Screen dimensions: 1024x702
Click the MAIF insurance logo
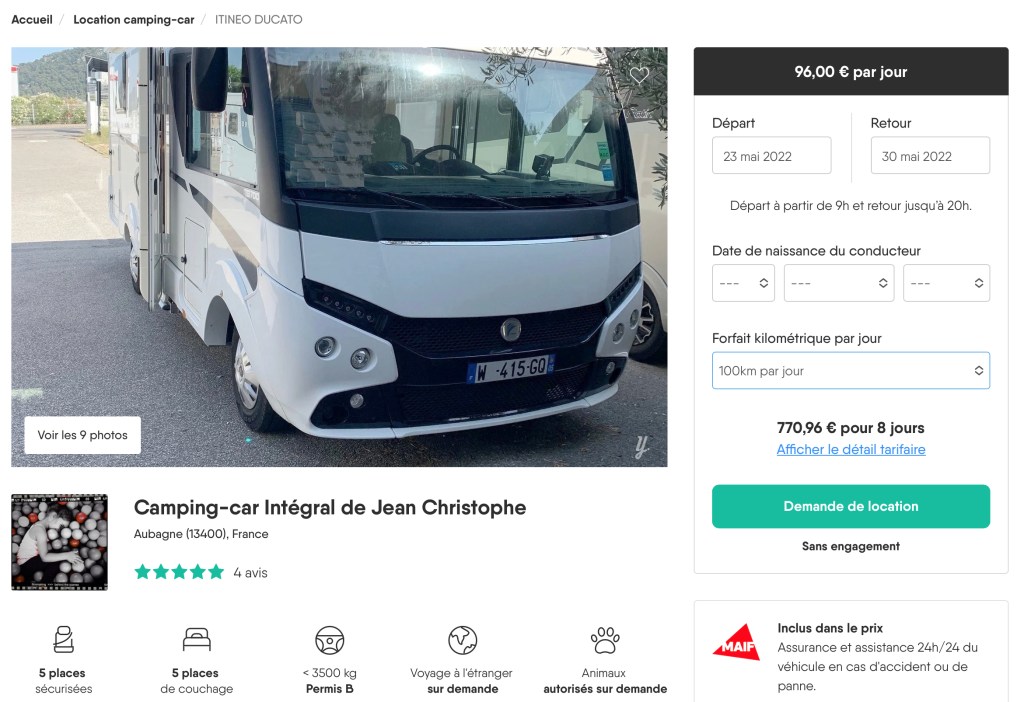click(736, 642)
